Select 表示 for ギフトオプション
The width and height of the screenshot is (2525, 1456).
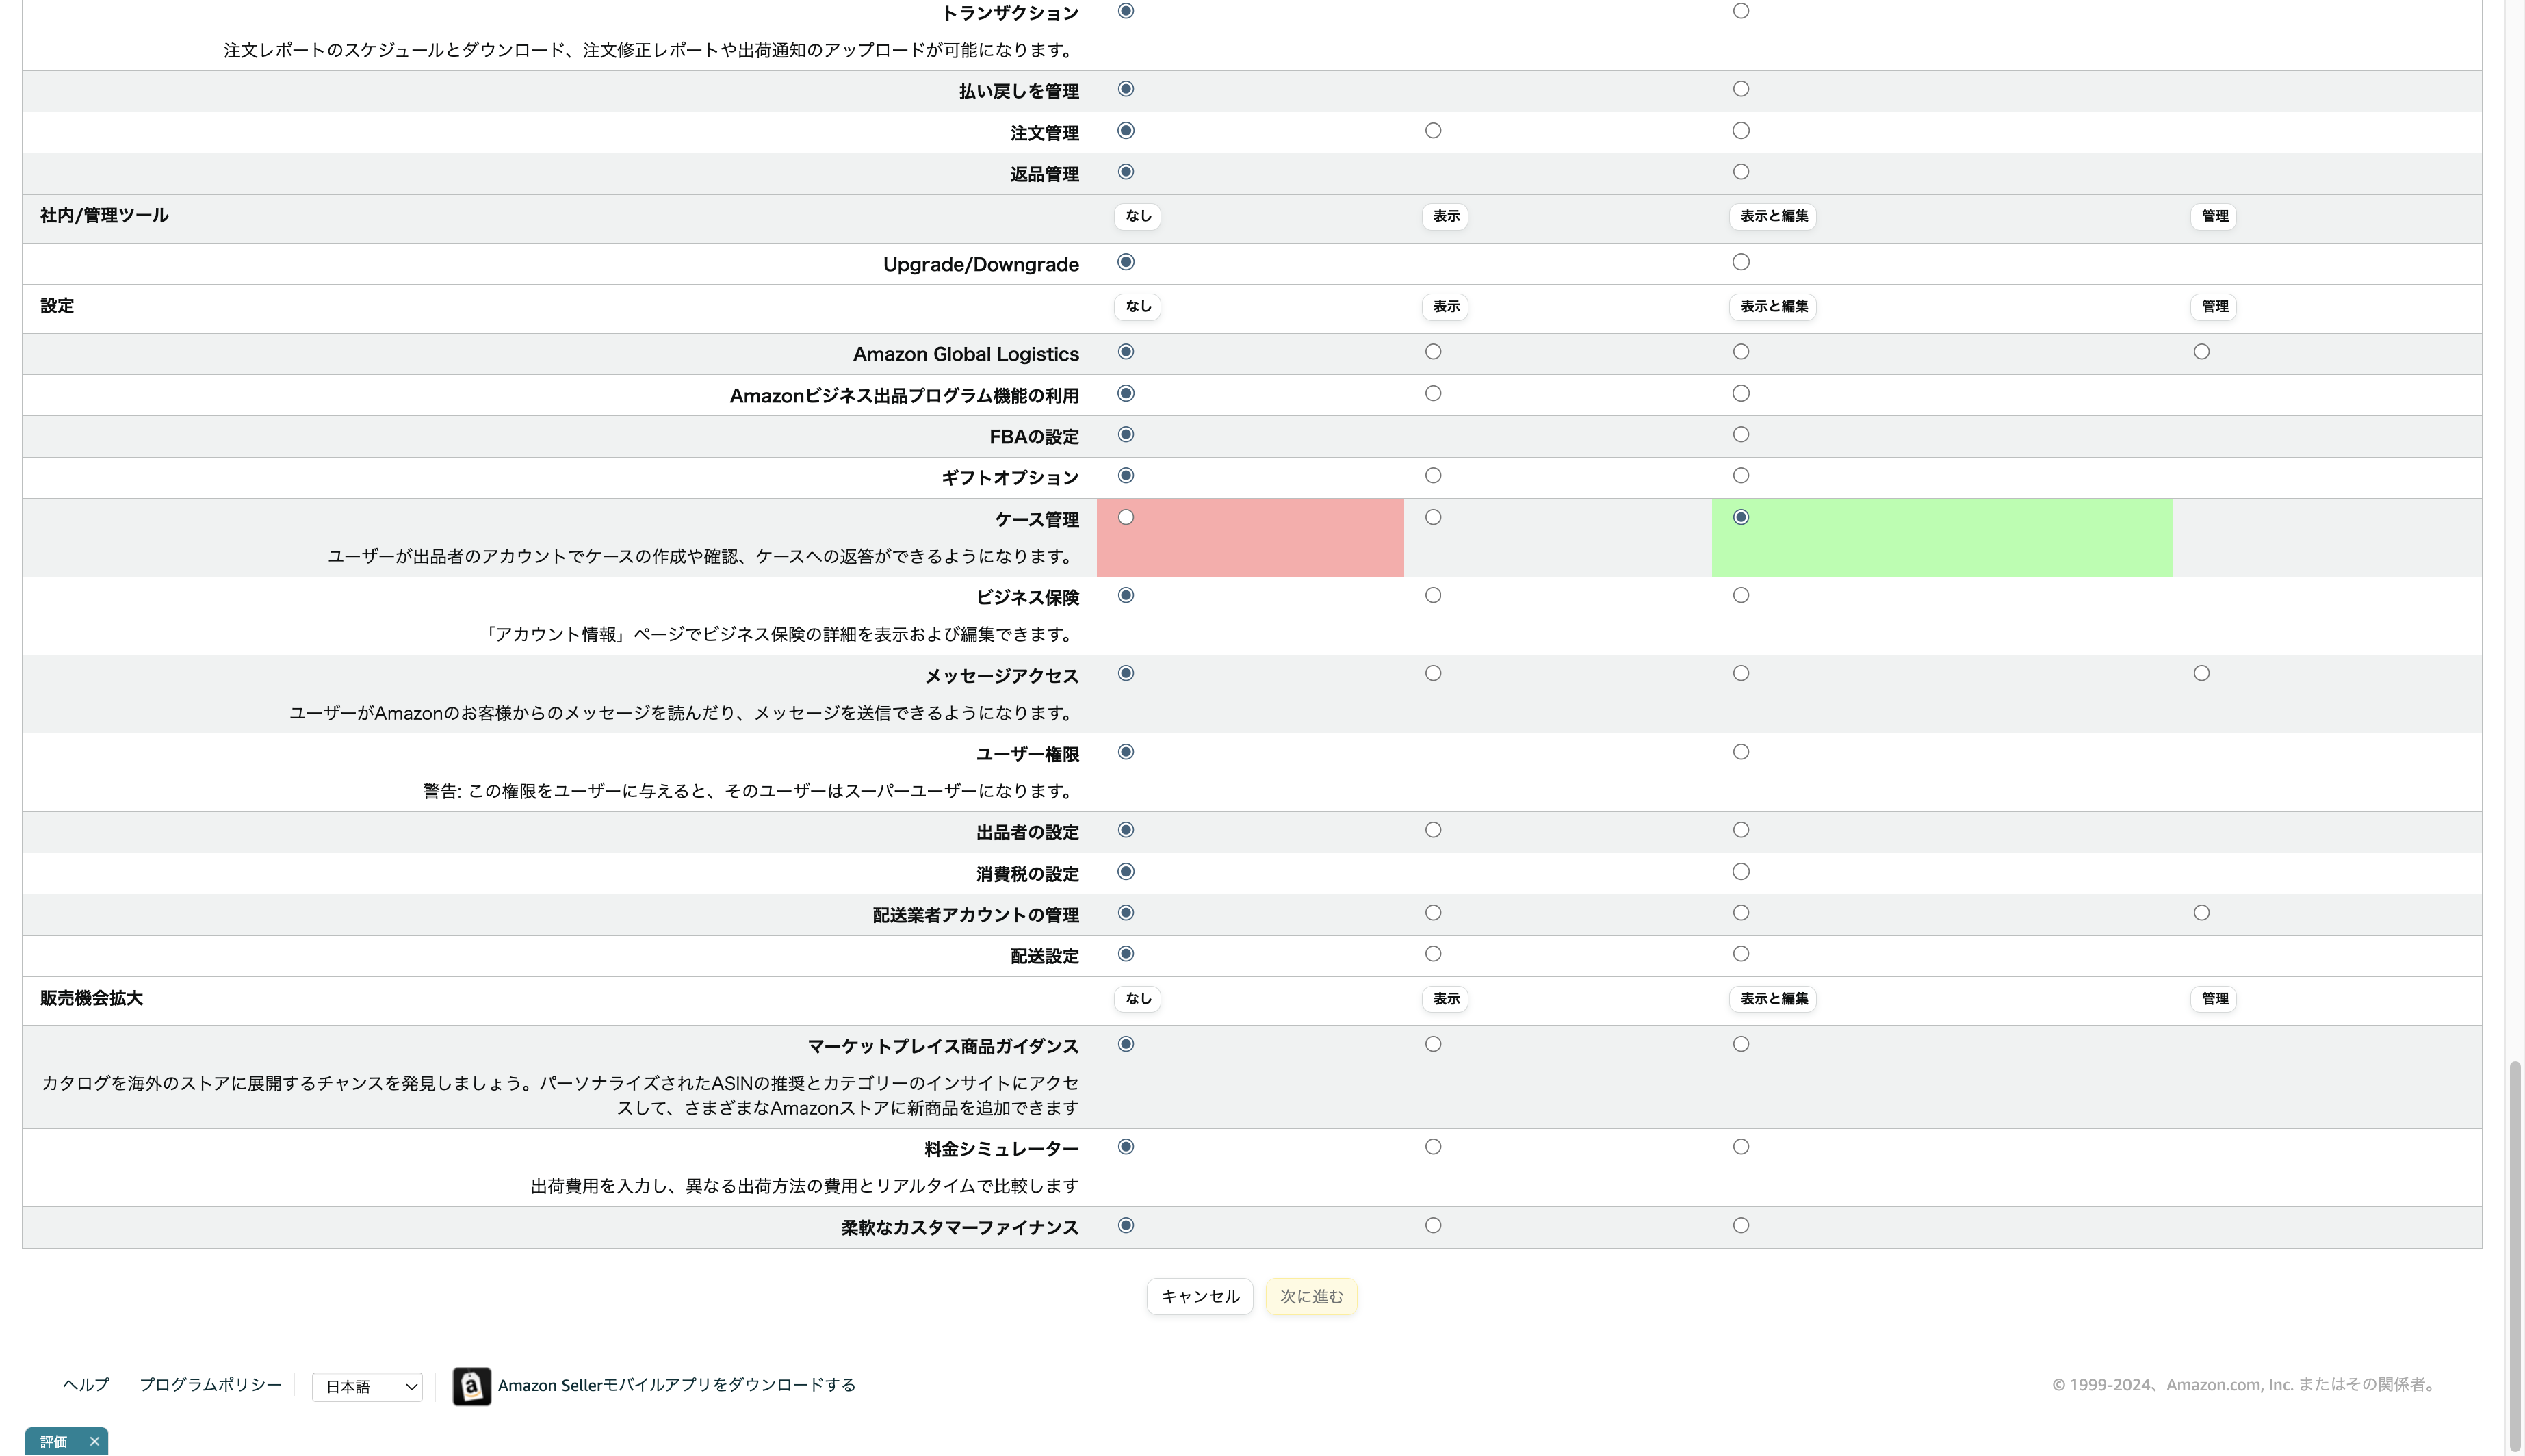1433,476
